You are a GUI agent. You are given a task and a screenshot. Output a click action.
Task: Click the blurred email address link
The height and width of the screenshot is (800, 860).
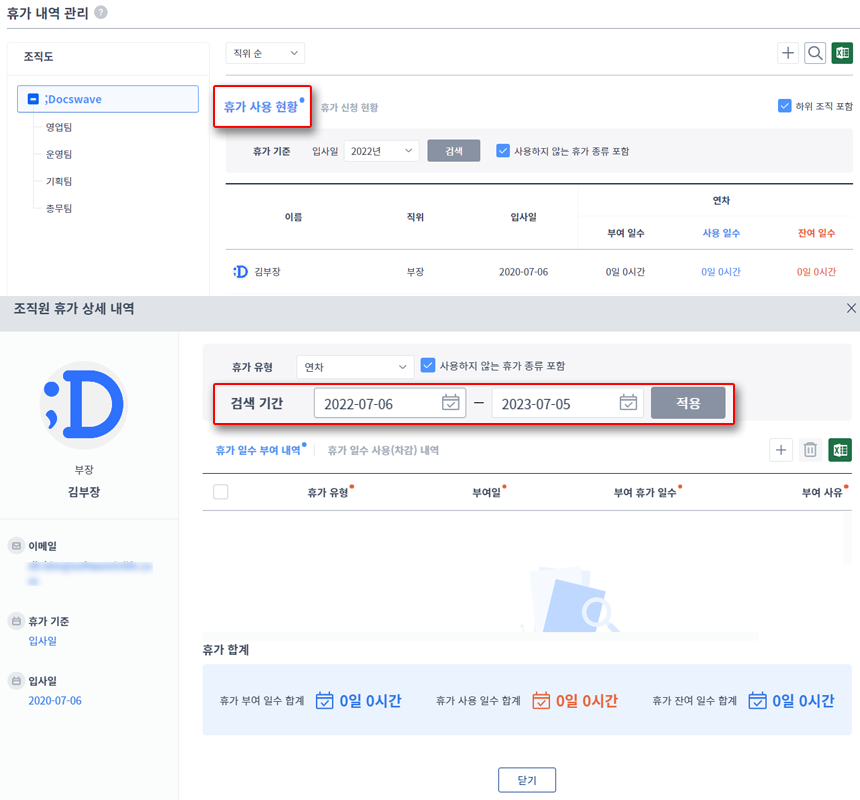click(90, 572)
